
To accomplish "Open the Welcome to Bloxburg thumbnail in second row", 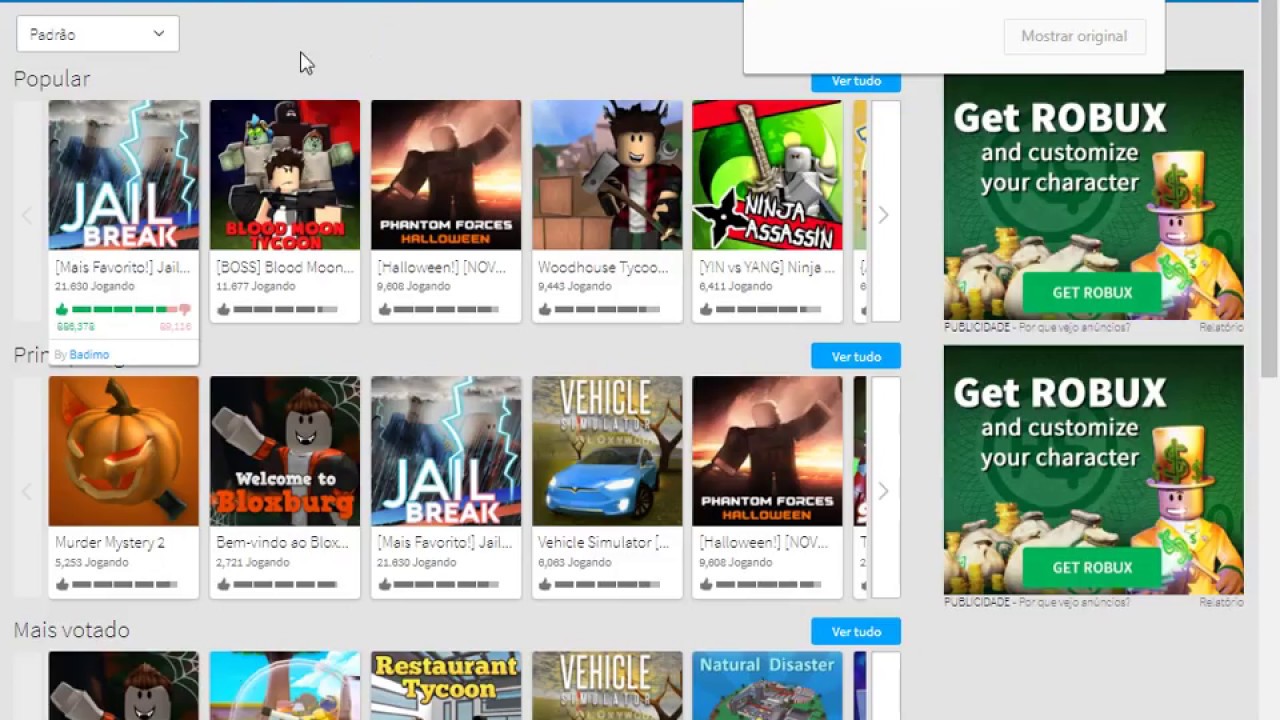I will tap(285, 451).
